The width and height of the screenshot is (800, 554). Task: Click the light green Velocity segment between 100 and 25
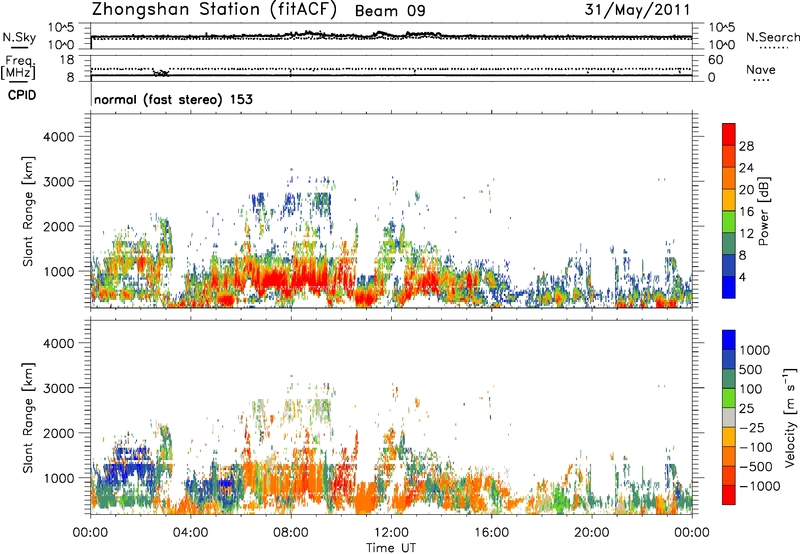pos(729,398)
